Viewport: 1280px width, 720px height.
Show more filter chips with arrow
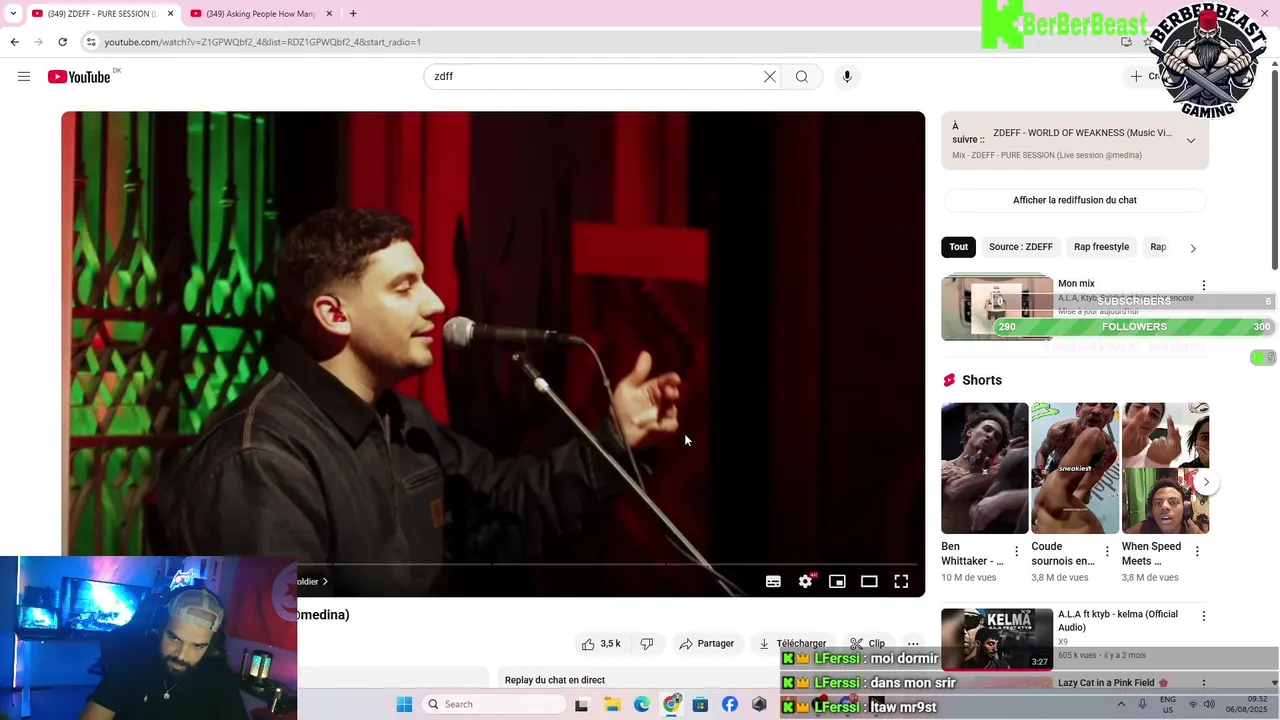pyautogui.click(x=1193, y=248)
